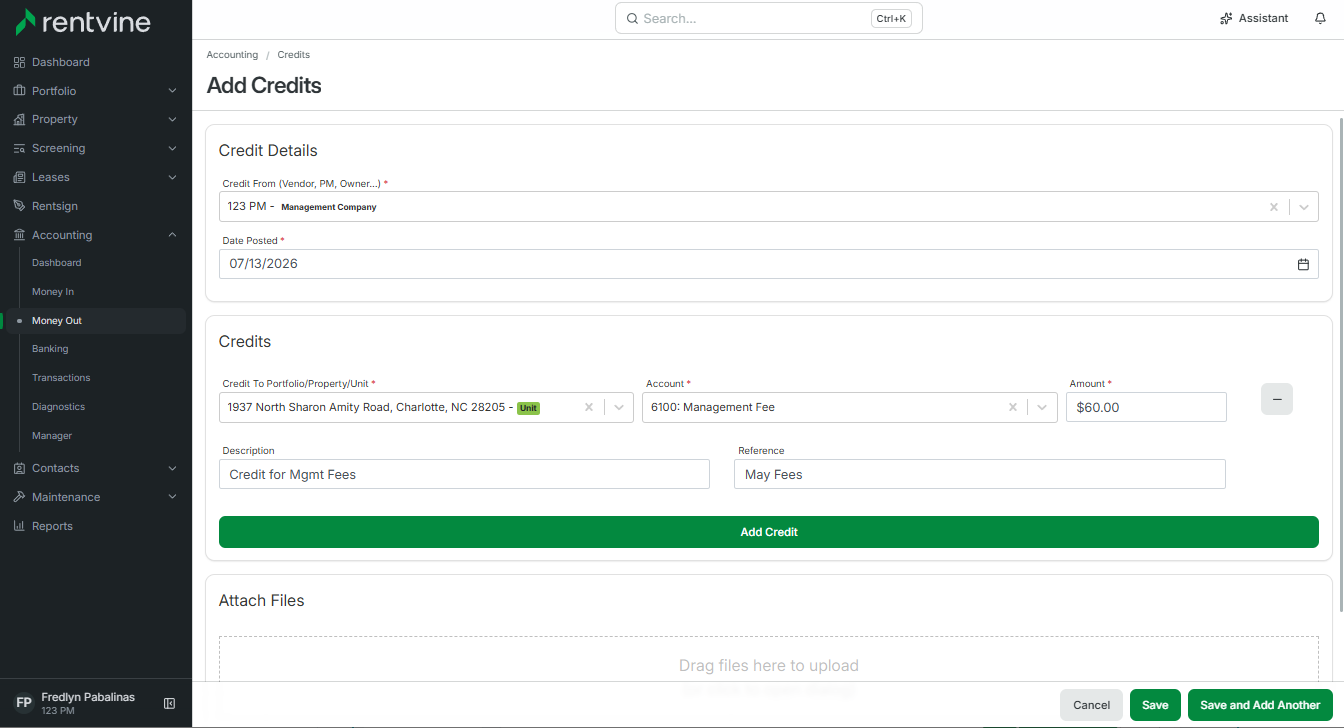1344x728 pixels.
Task: Open the Assistant sparkle button
Action: [1254, 18]
